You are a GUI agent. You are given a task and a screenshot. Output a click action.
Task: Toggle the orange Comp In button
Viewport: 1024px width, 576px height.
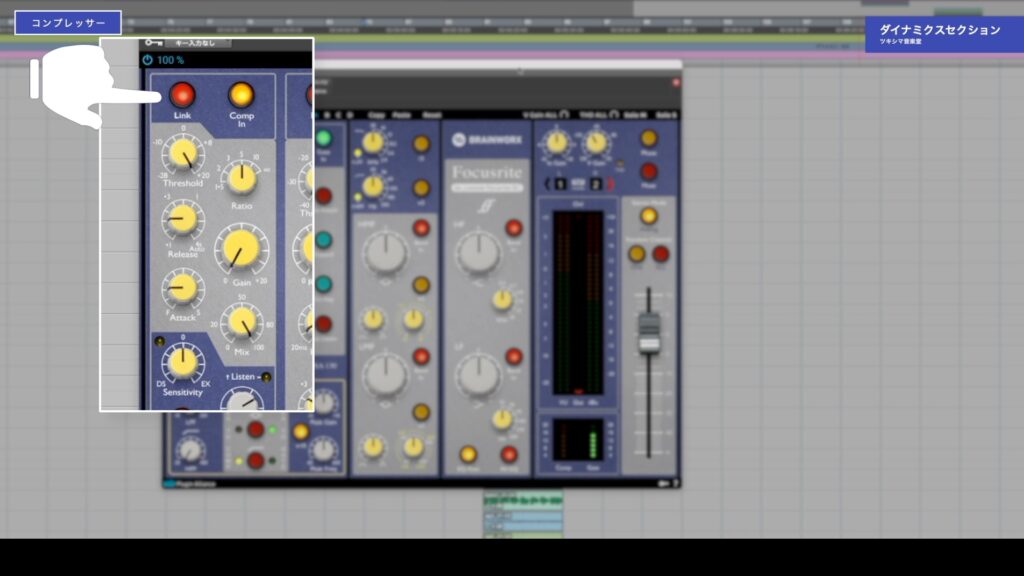click(241, 95)
